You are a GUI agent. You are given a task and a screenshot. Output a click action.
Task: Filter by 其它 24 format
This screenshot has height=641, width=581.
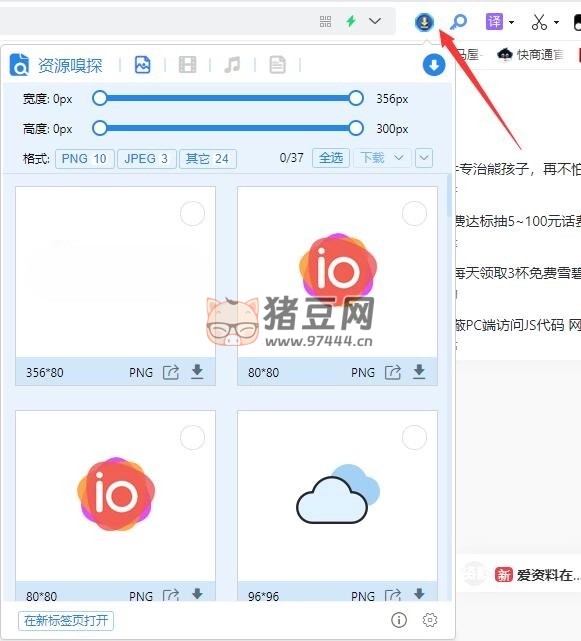pos(208,159)
